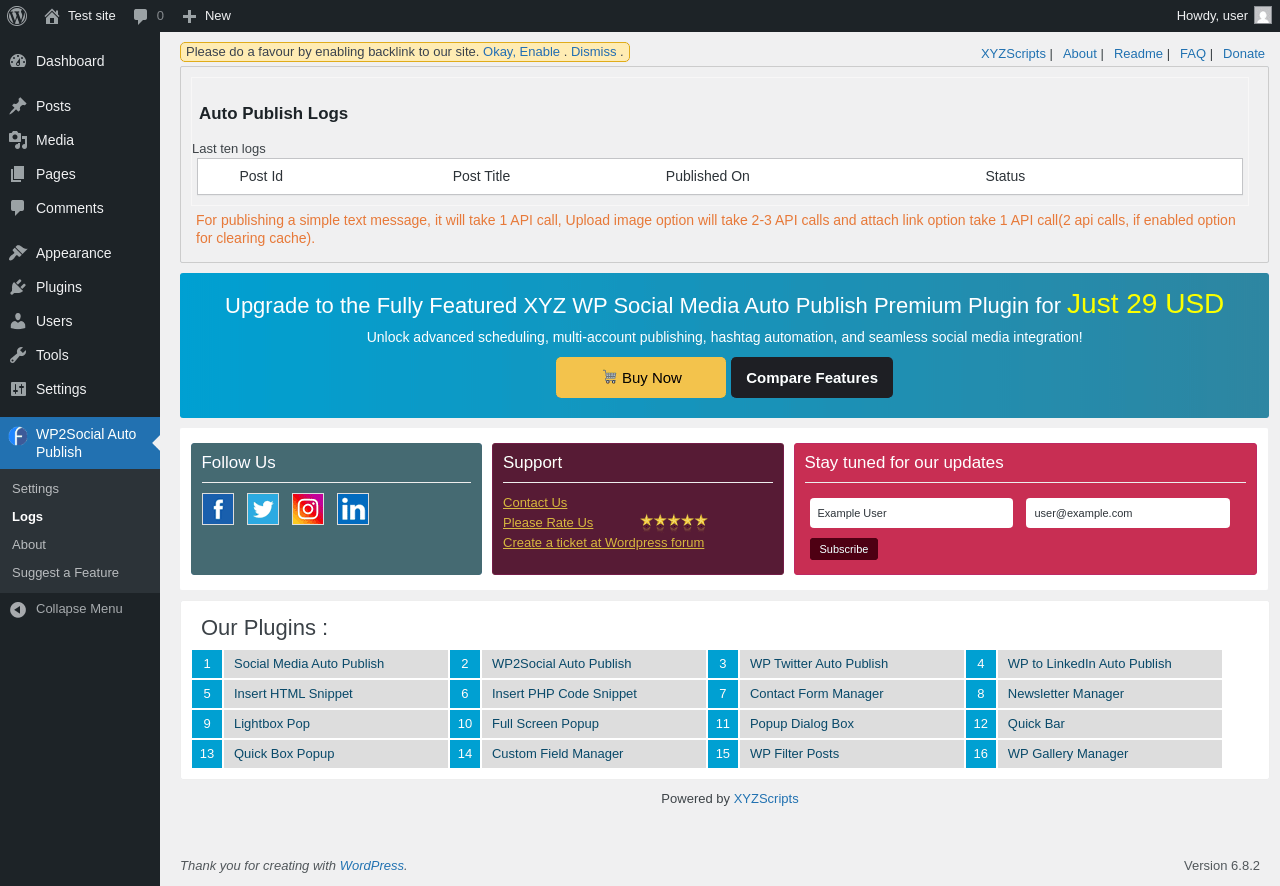Click the Comments icon in sidebar

18,208
